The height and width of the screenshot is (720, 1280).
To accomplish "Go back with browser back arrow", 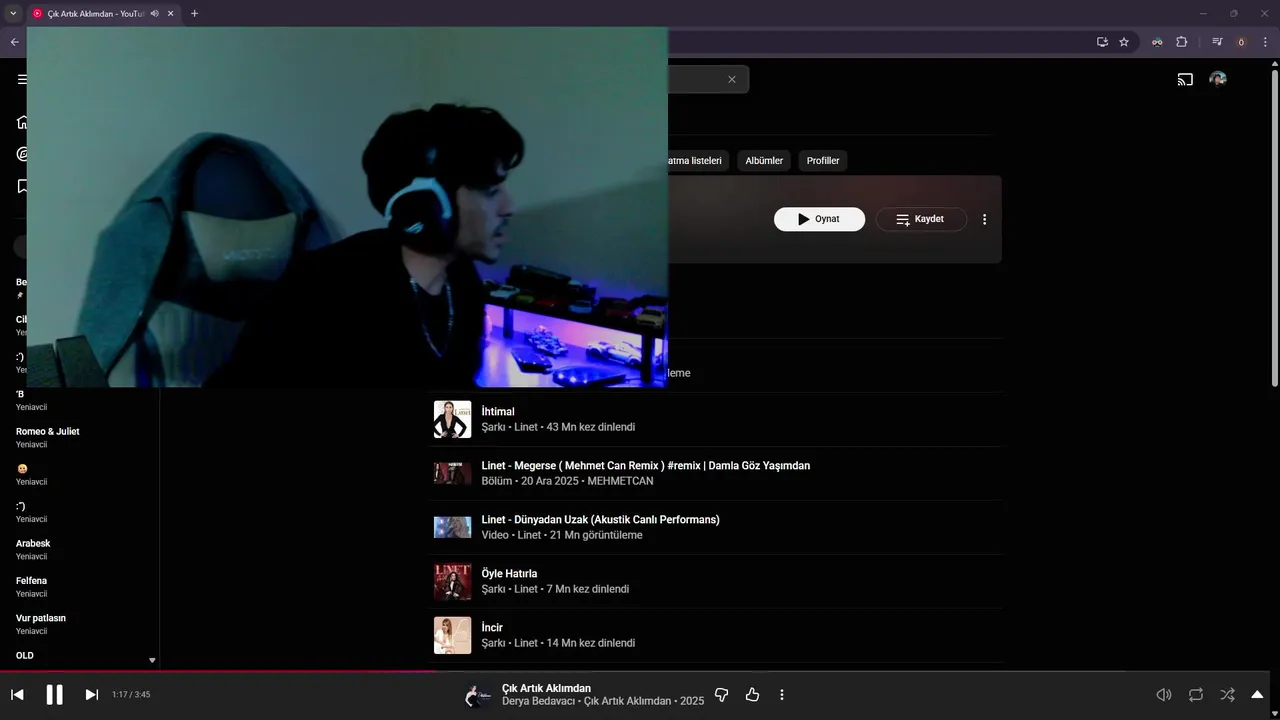I will [14, 42].
